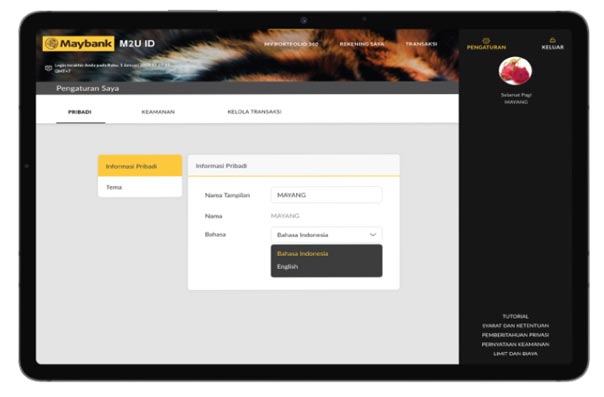Open My Portfolio 360 menu
The width and height of the screenshot is (604, 397).
291,44
